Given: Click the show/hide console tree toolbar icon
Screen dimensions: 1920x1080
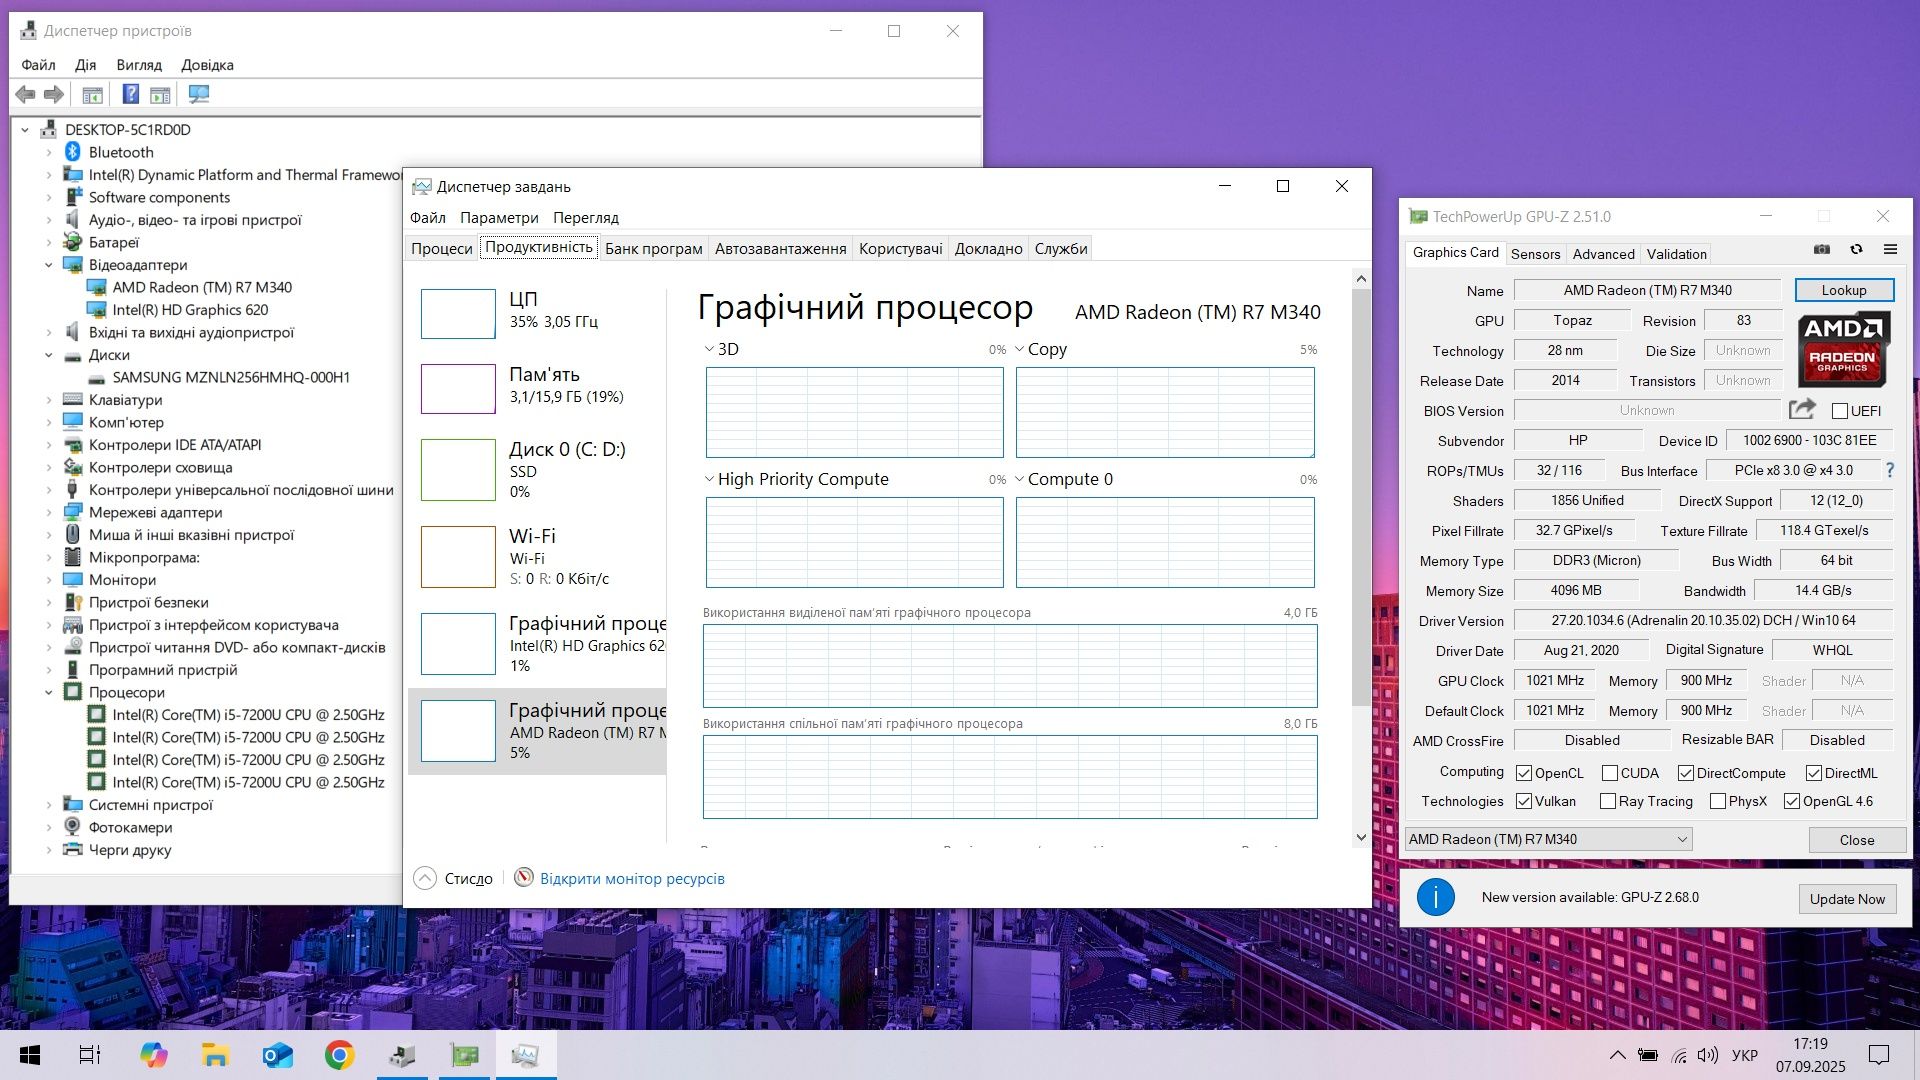Looking at the screenshot, I should (92, 95).
